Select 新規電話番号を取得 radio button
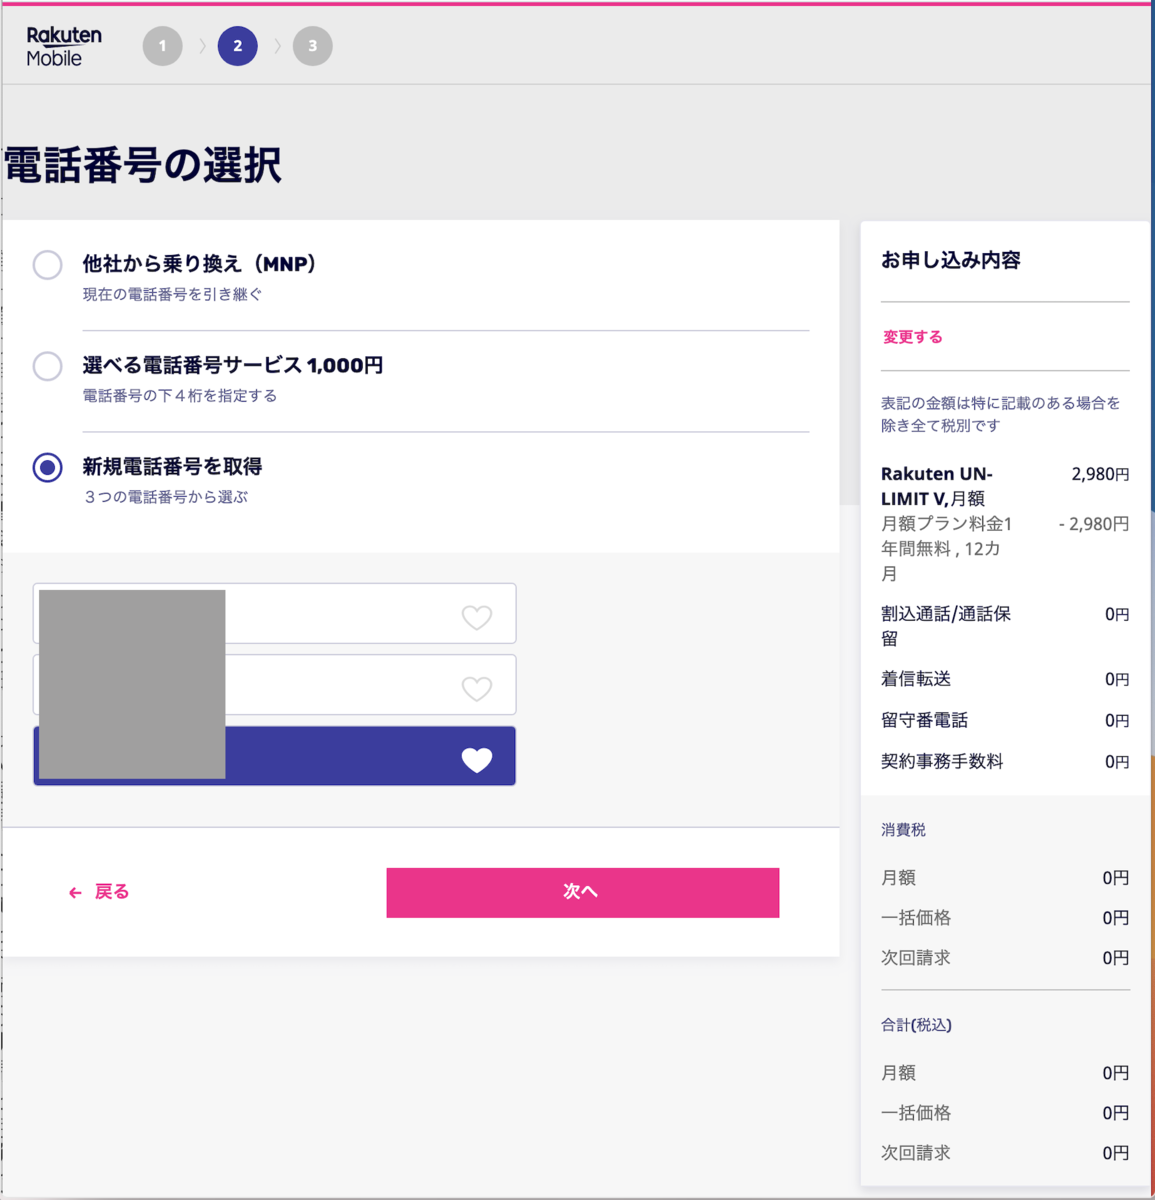This screenshot has width=1155, height=1200. pyautogui.click(x=47, y=467)
